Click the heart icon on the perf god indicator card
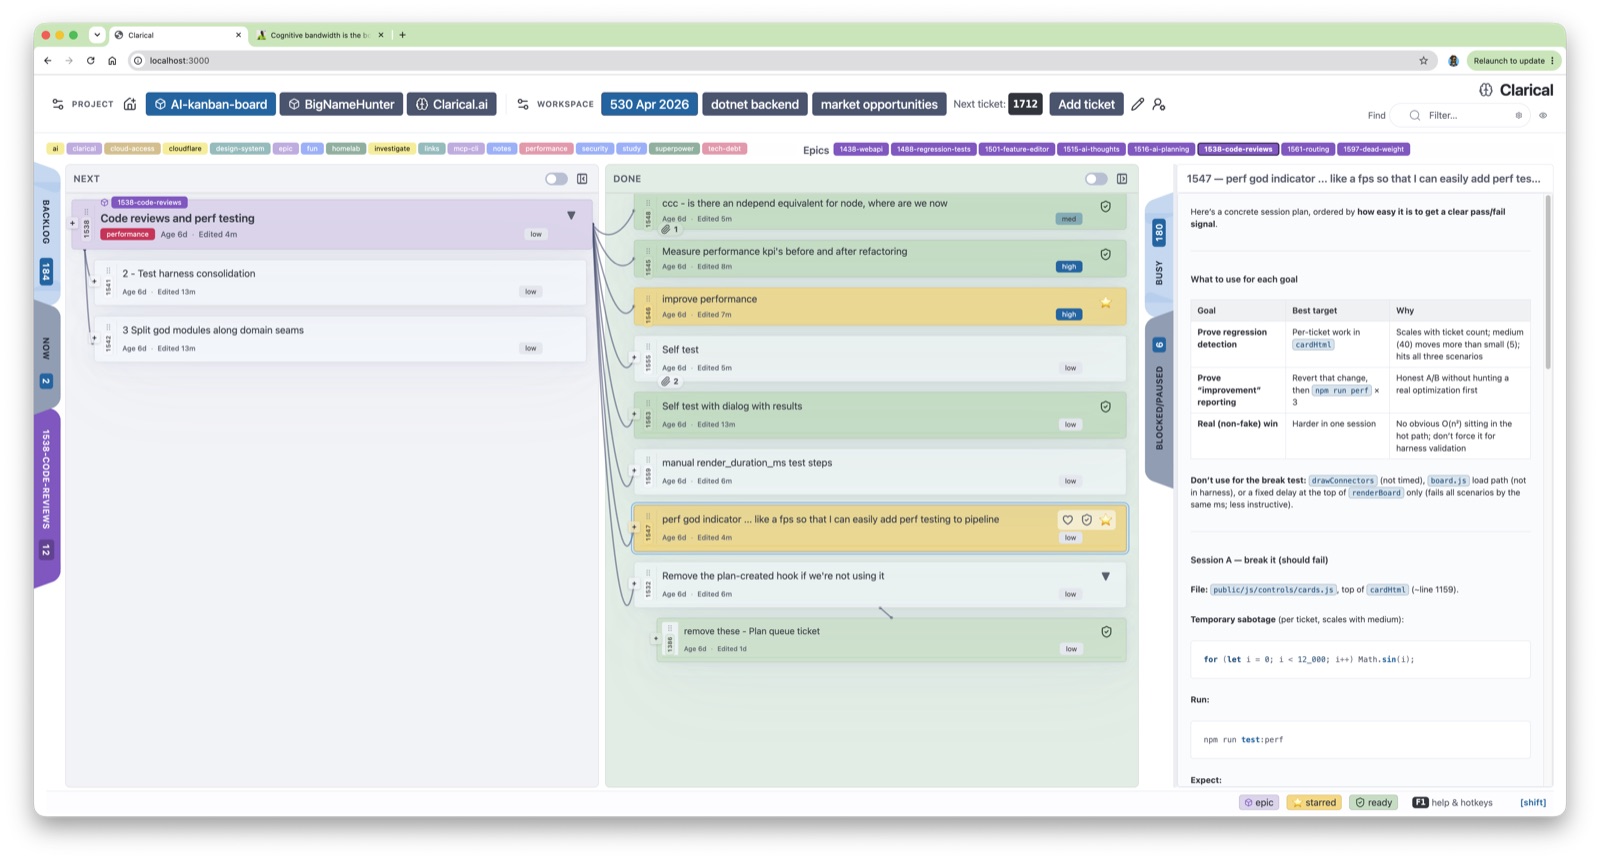The width and height of the screenshot is (1600, 861). coord(1068,520)
